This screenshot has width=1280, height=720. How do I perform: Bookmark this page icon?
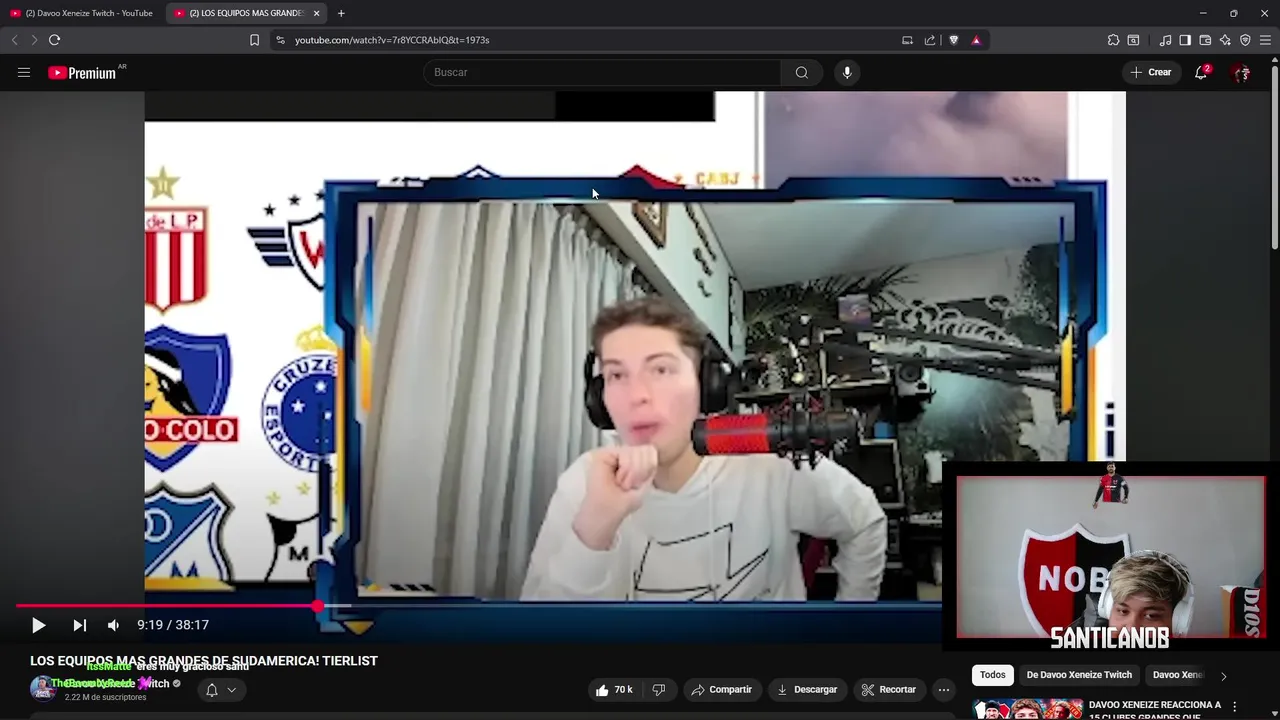coord(254,40)
